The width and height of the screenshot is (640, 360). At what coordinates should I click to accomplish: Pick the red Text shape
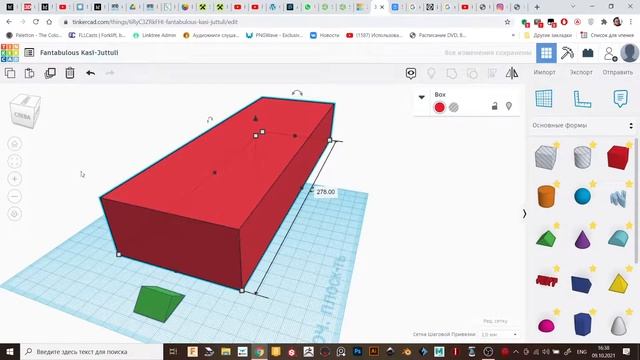[x=546, y=280]
